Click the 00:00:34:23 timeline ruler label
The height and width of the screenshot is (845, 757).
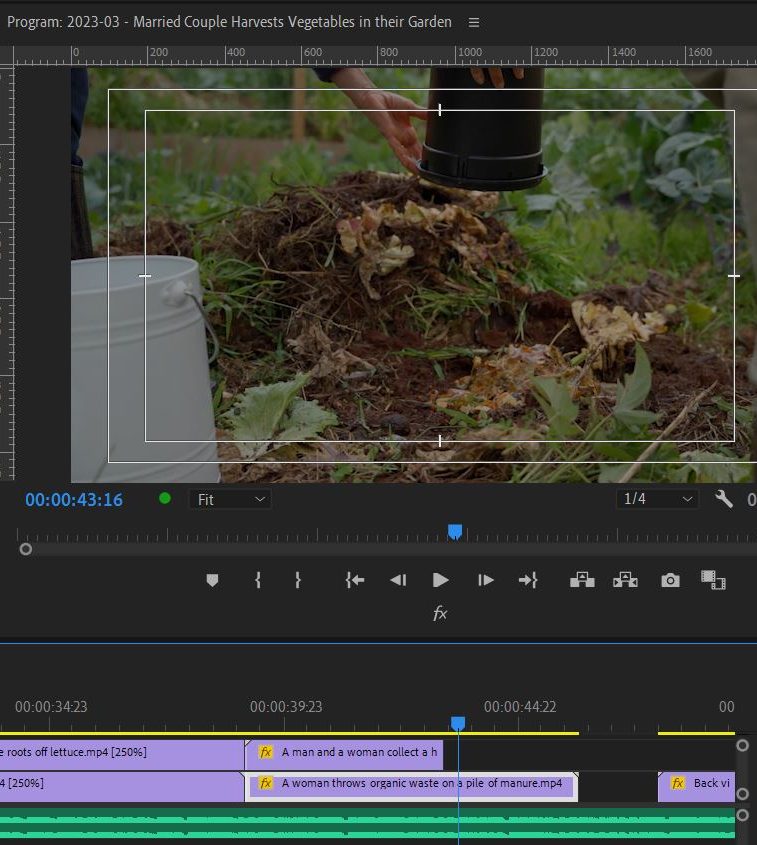pyautogui.click(x=51, y=707)
